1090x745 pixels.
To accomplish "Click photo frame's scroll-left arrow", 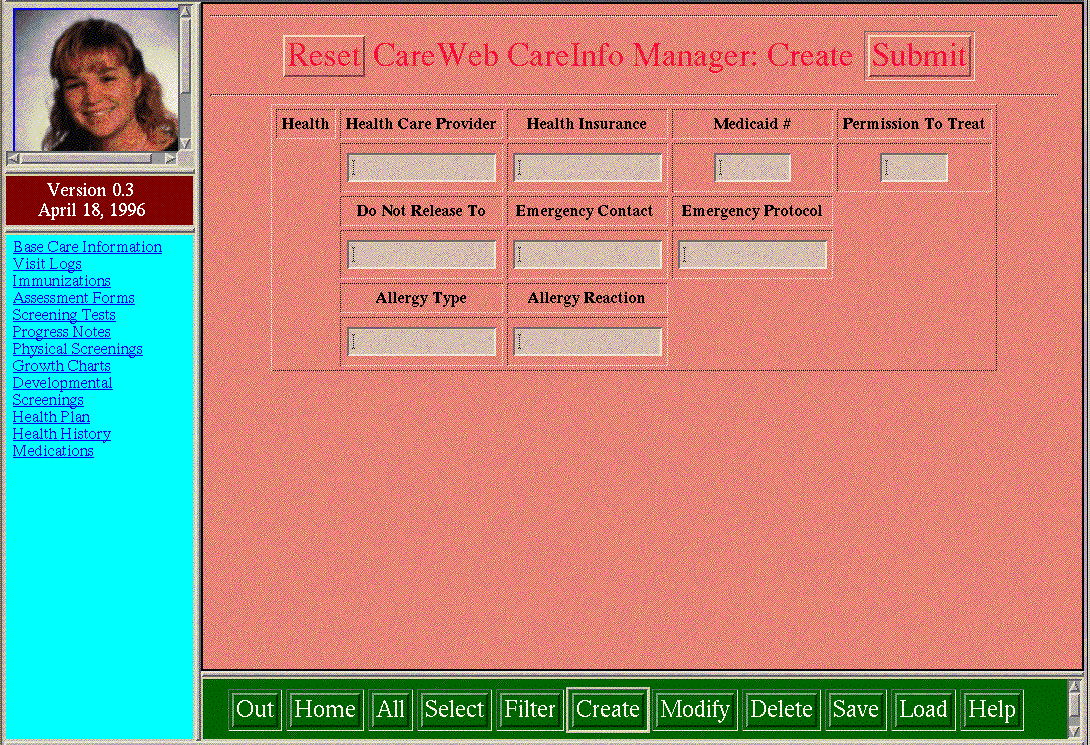I will [13, 158].
